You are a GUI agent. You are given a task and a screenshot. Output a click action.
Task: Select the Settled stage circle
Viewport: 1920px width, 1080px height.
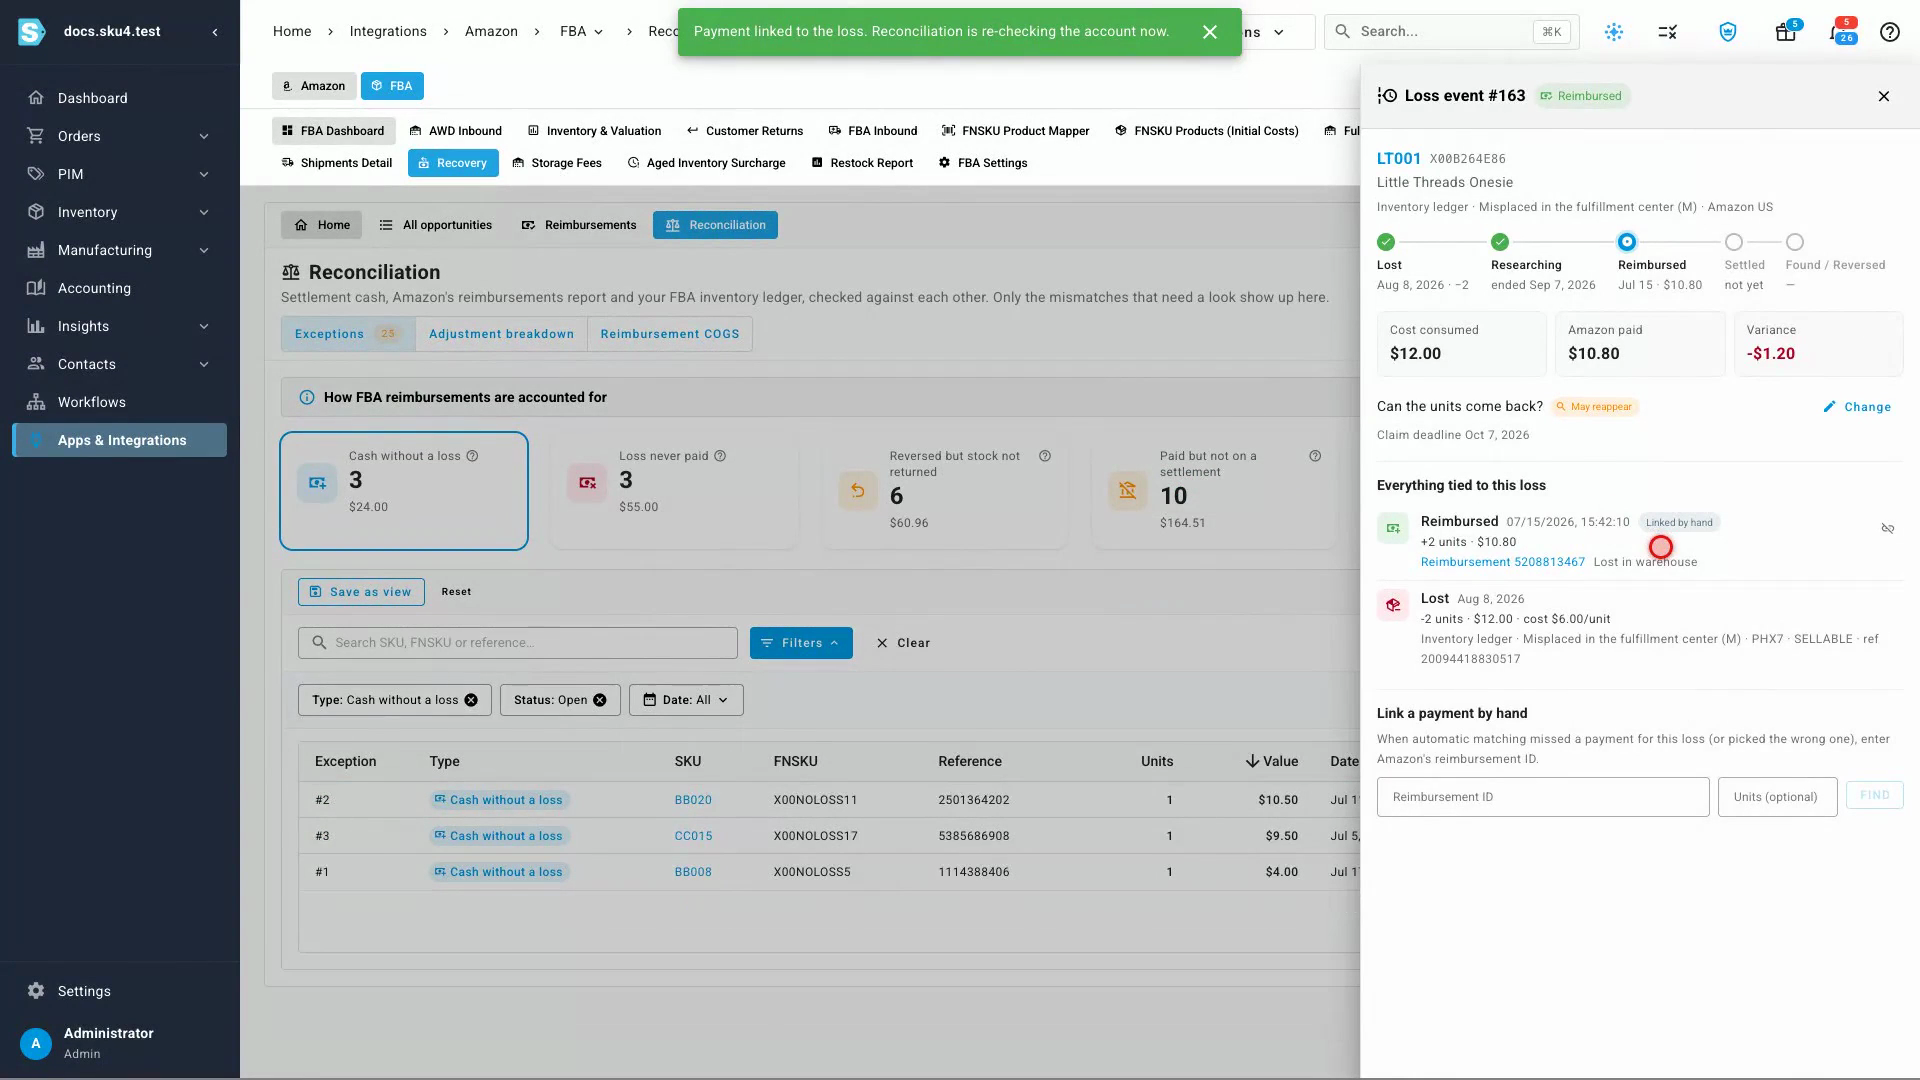(1734, 242)
